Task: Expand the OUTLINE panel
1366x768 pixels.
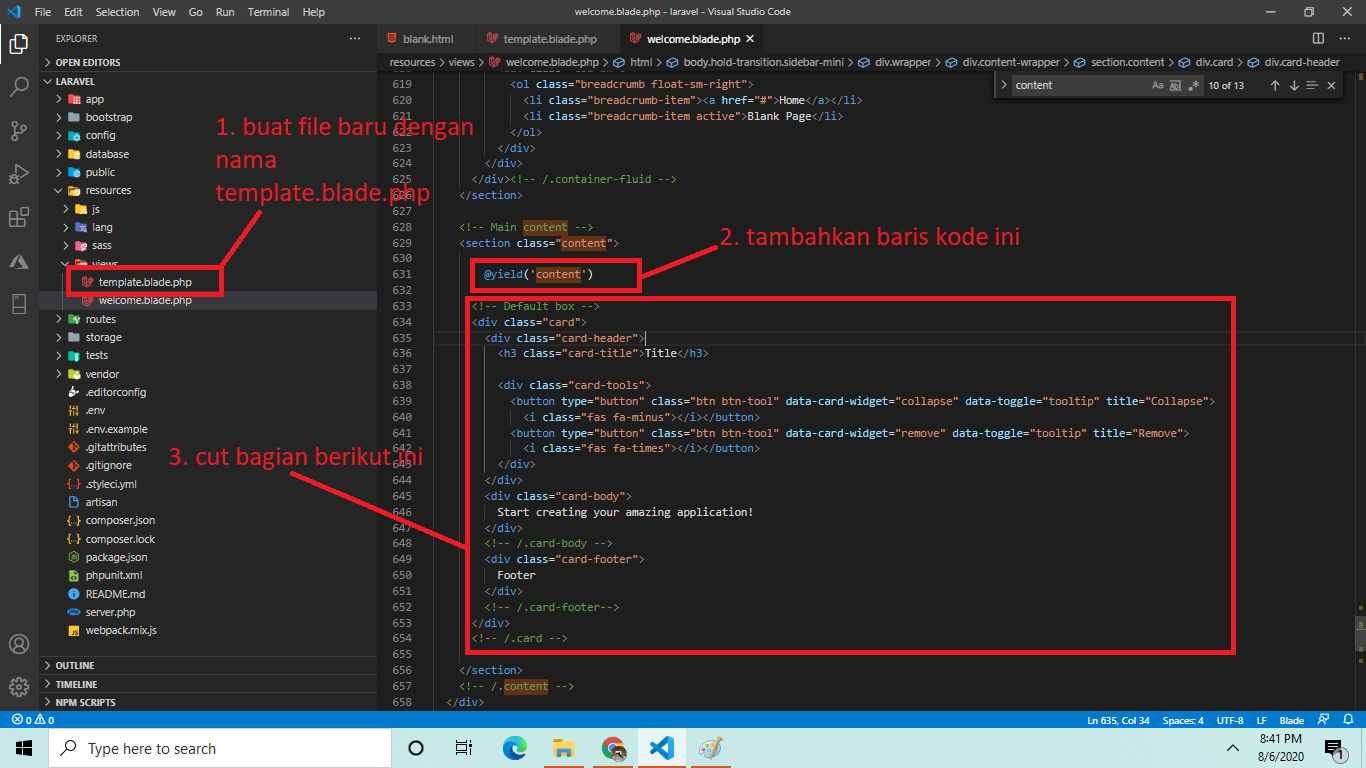Action: coord(208,665)
